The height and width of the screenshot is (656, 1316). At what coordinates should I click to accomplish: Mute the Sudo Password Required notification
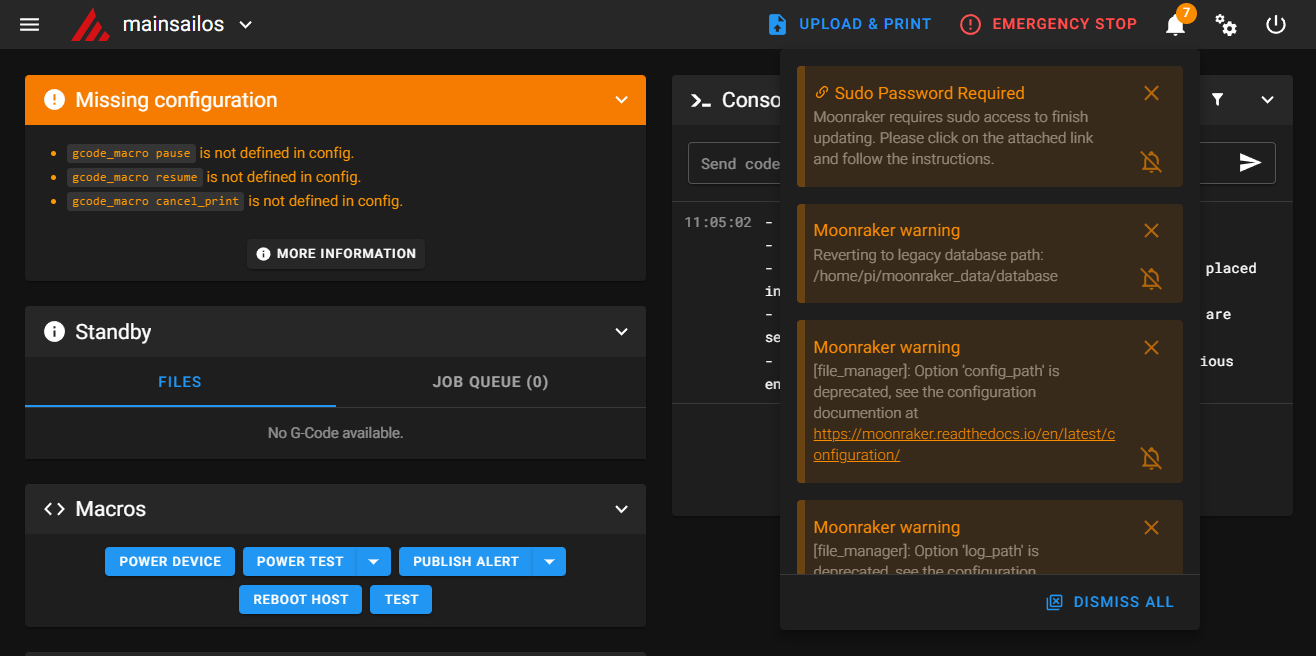[x=1151, y=161]
